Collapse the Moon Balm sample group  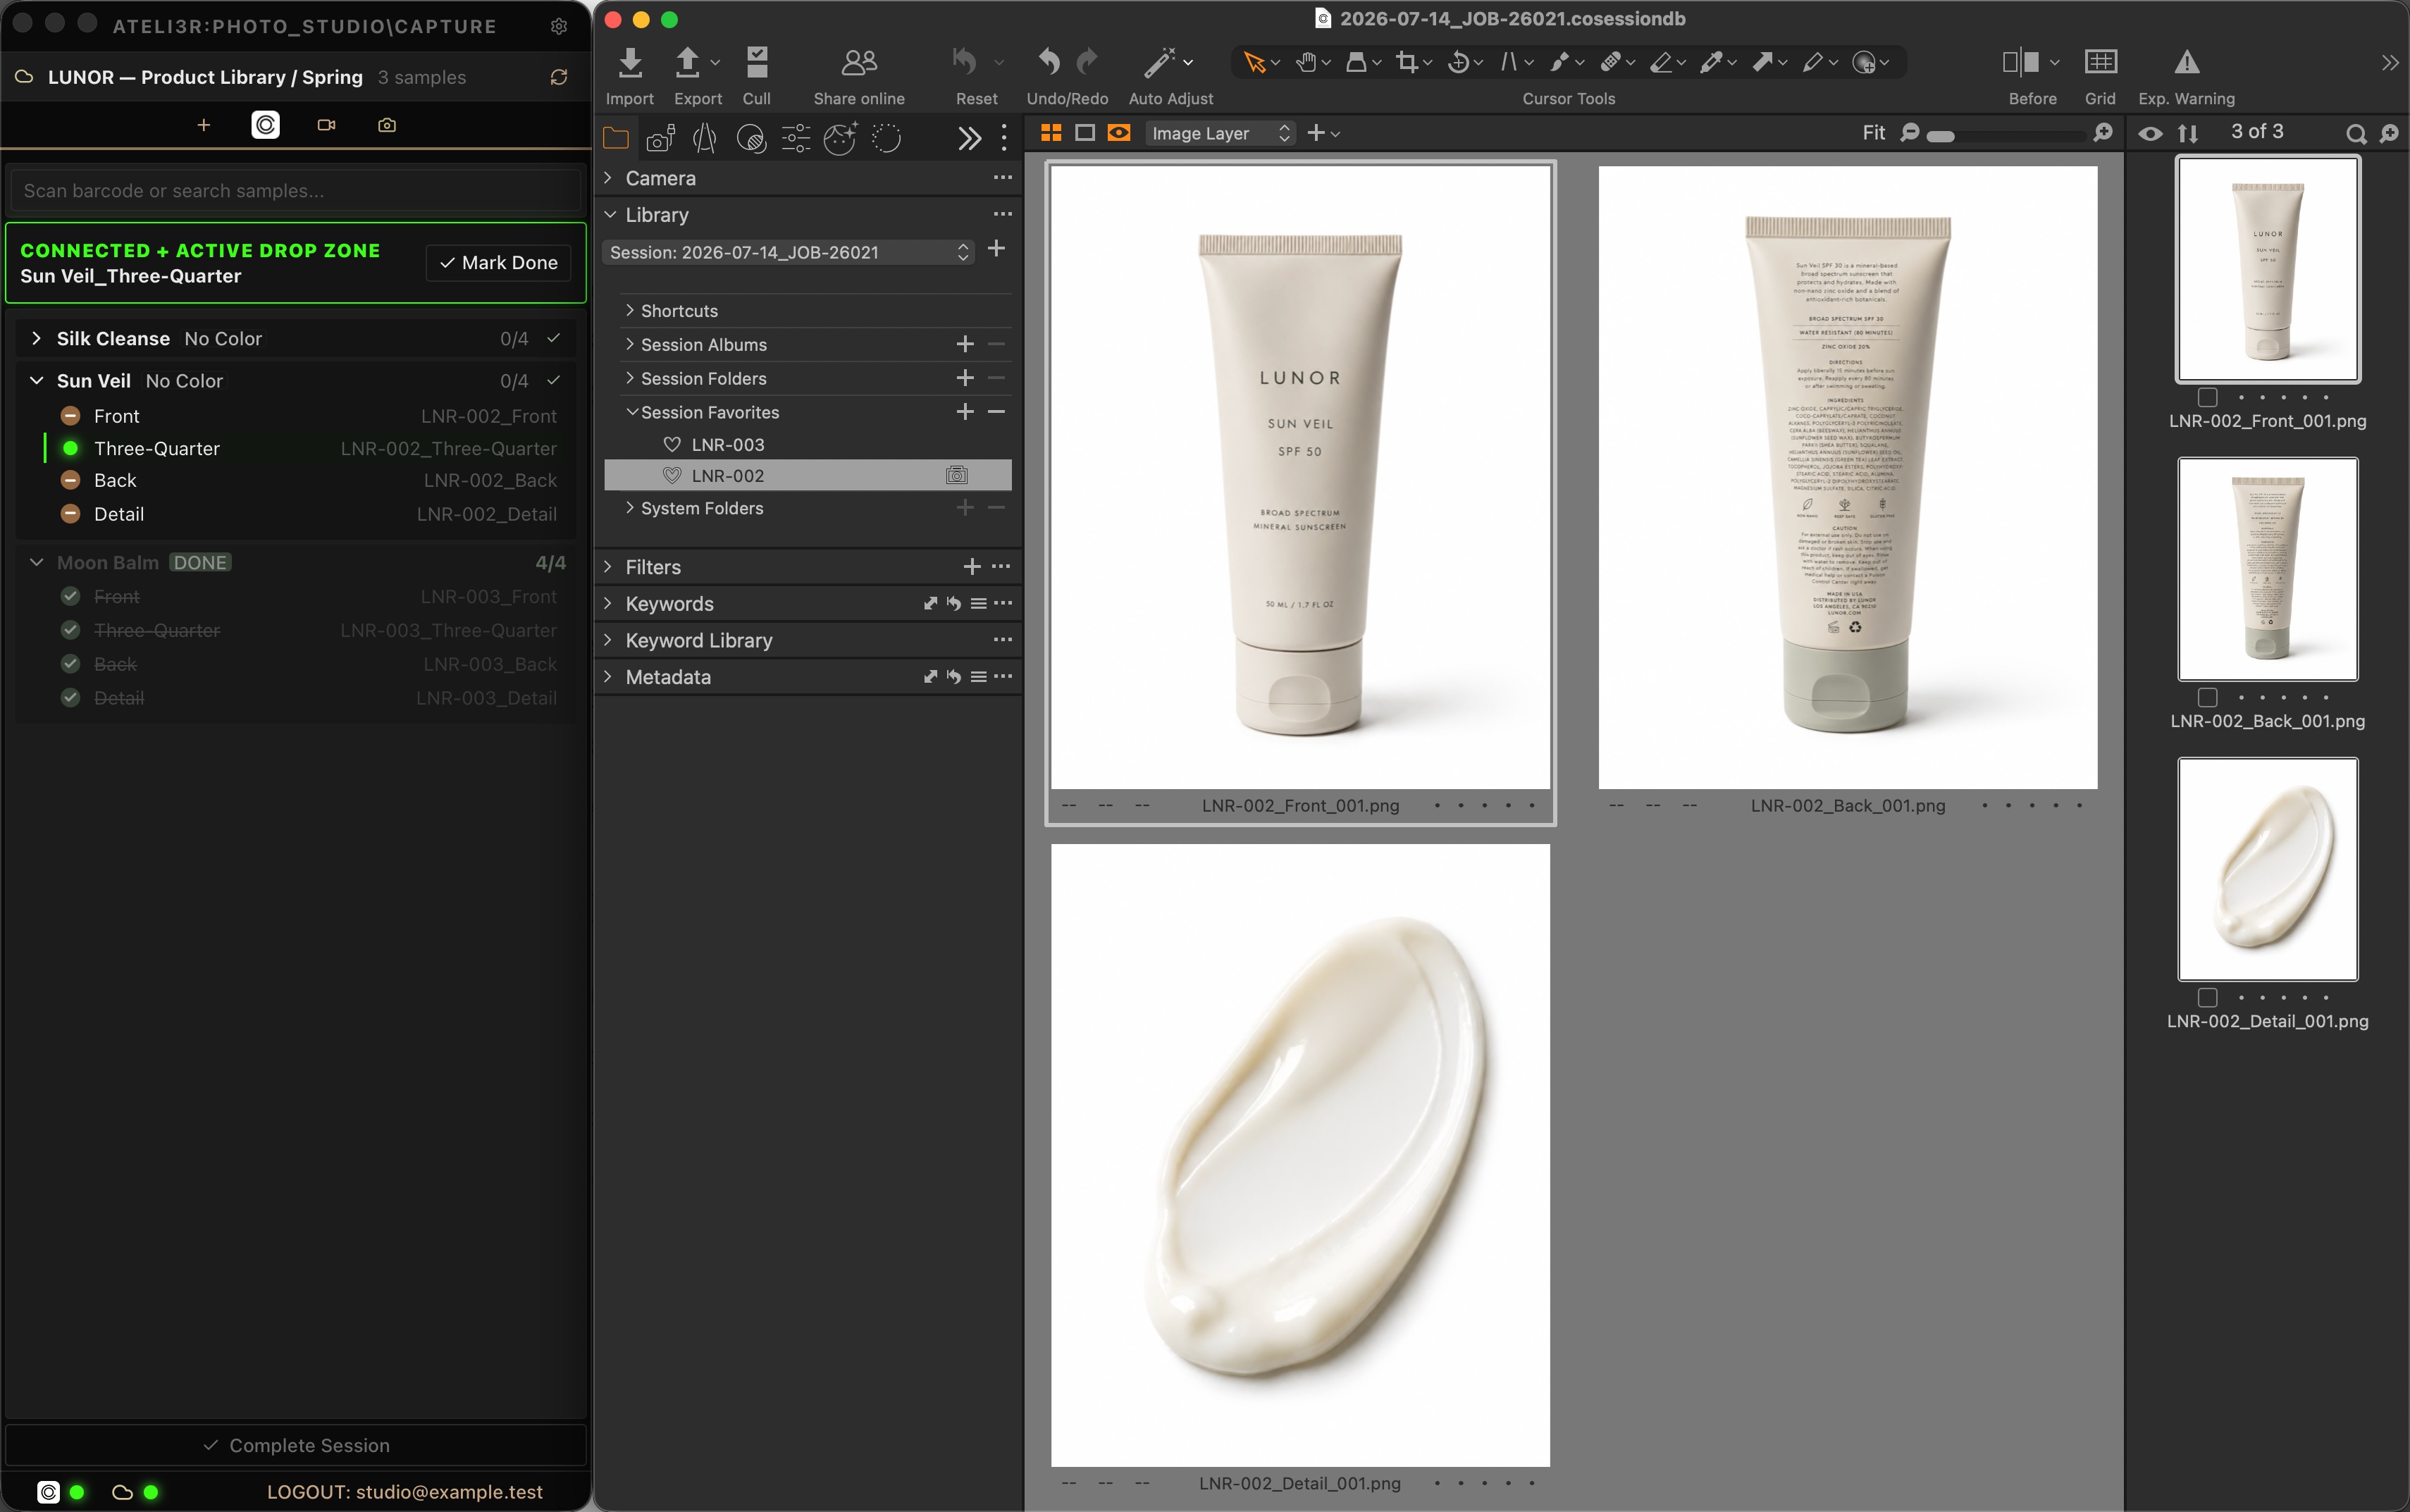pos(36,562)
